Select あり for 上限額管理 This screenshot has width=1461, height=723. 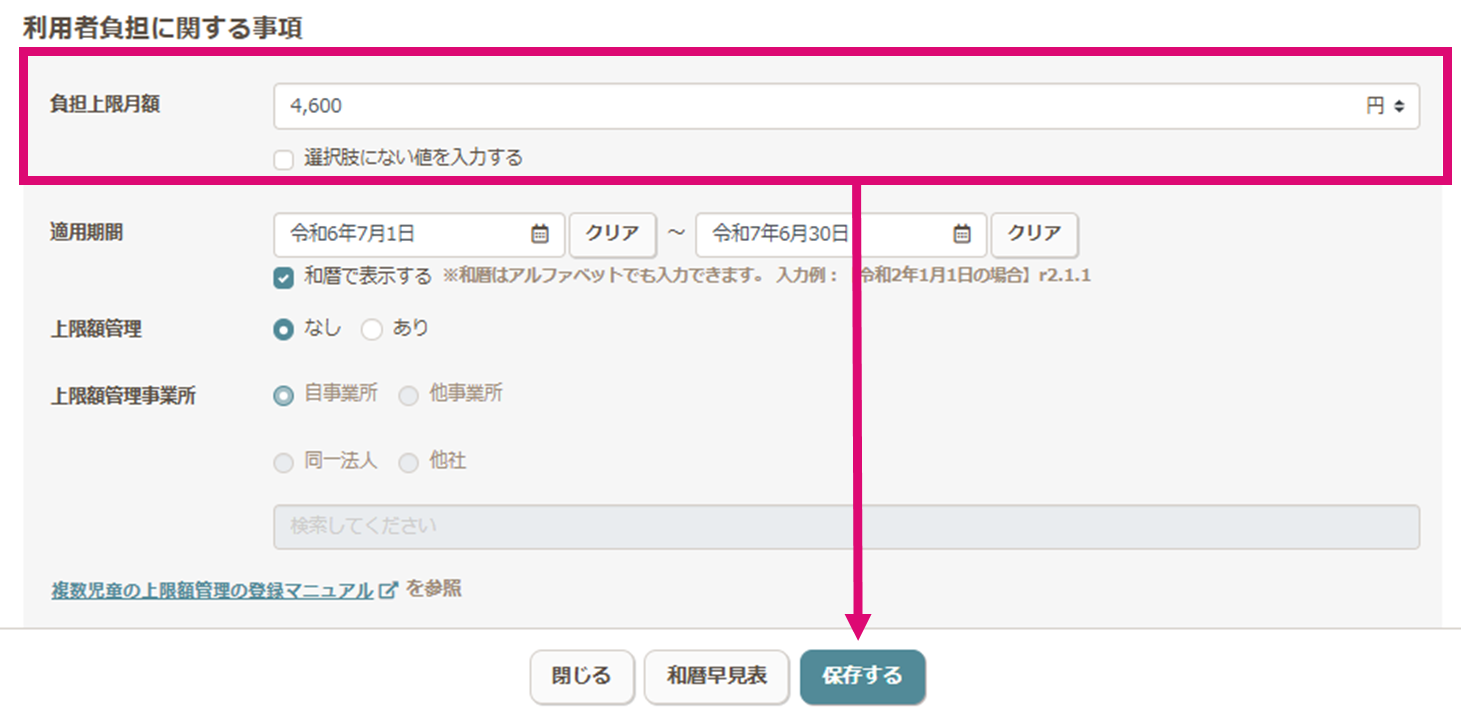(x=372, y=330)
